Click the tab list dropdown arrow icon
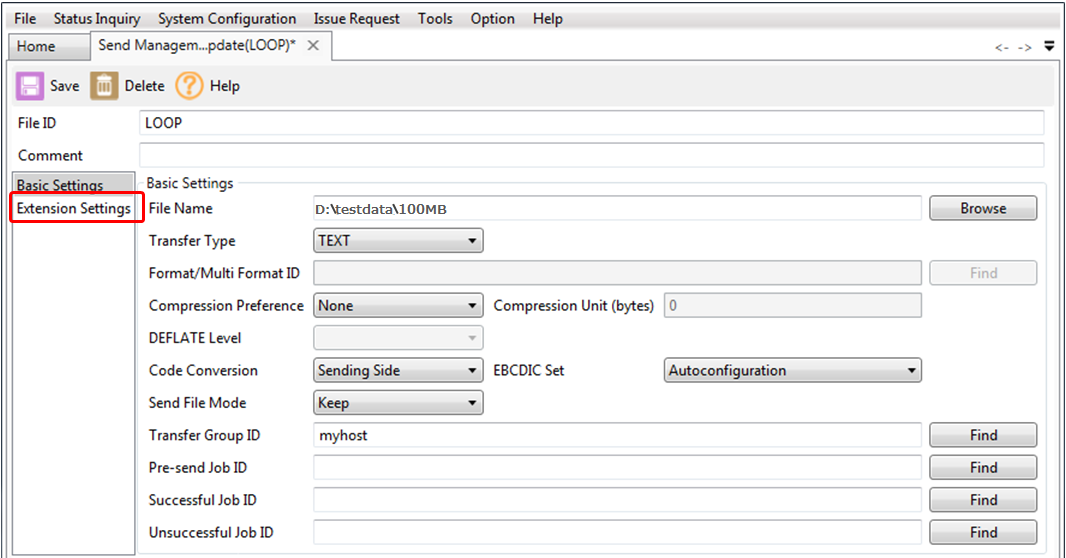 (x=1049, y=46)
